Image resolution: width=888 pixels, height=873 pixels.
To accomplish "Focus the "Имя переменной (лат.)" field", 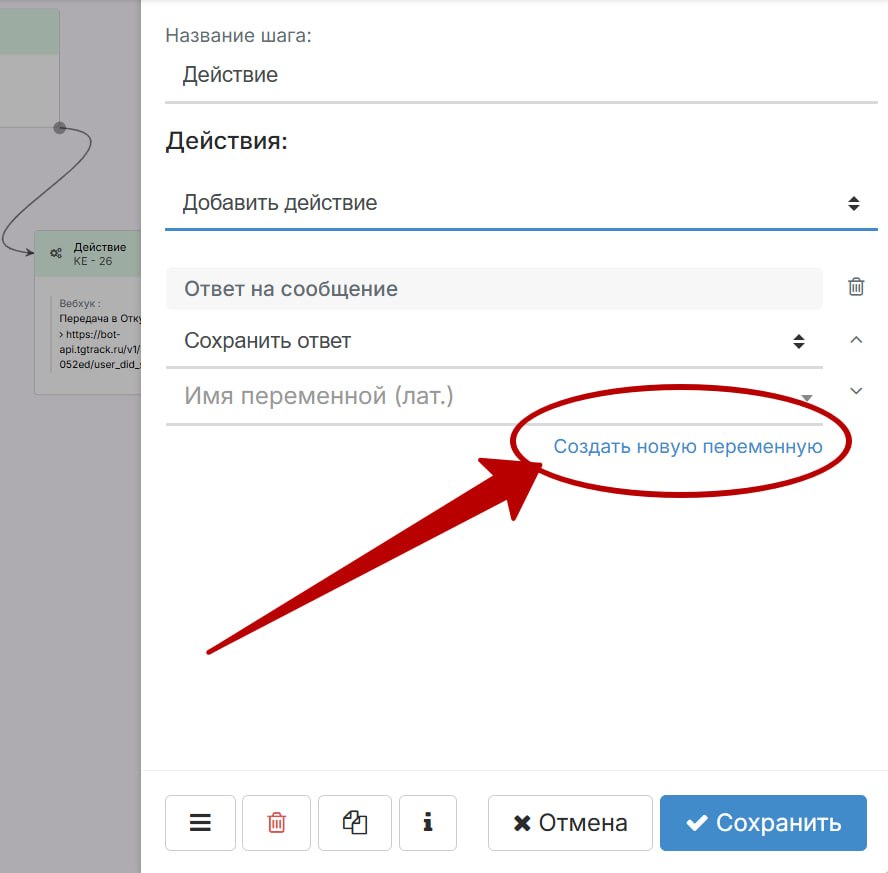I will tap(480, 397).
